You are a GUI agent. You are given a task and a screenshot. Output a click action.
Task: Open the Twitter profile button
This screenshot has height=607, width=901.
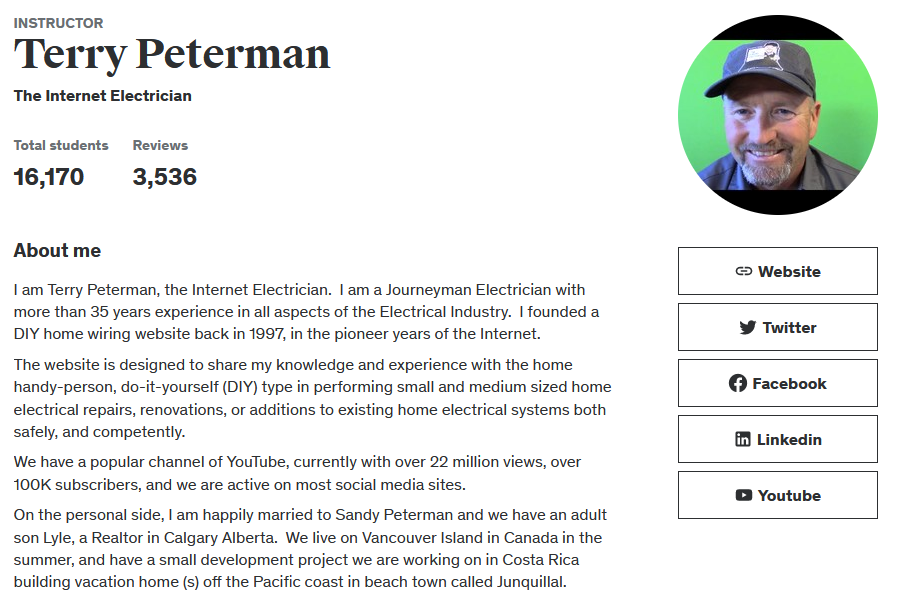tap(777, 327)
